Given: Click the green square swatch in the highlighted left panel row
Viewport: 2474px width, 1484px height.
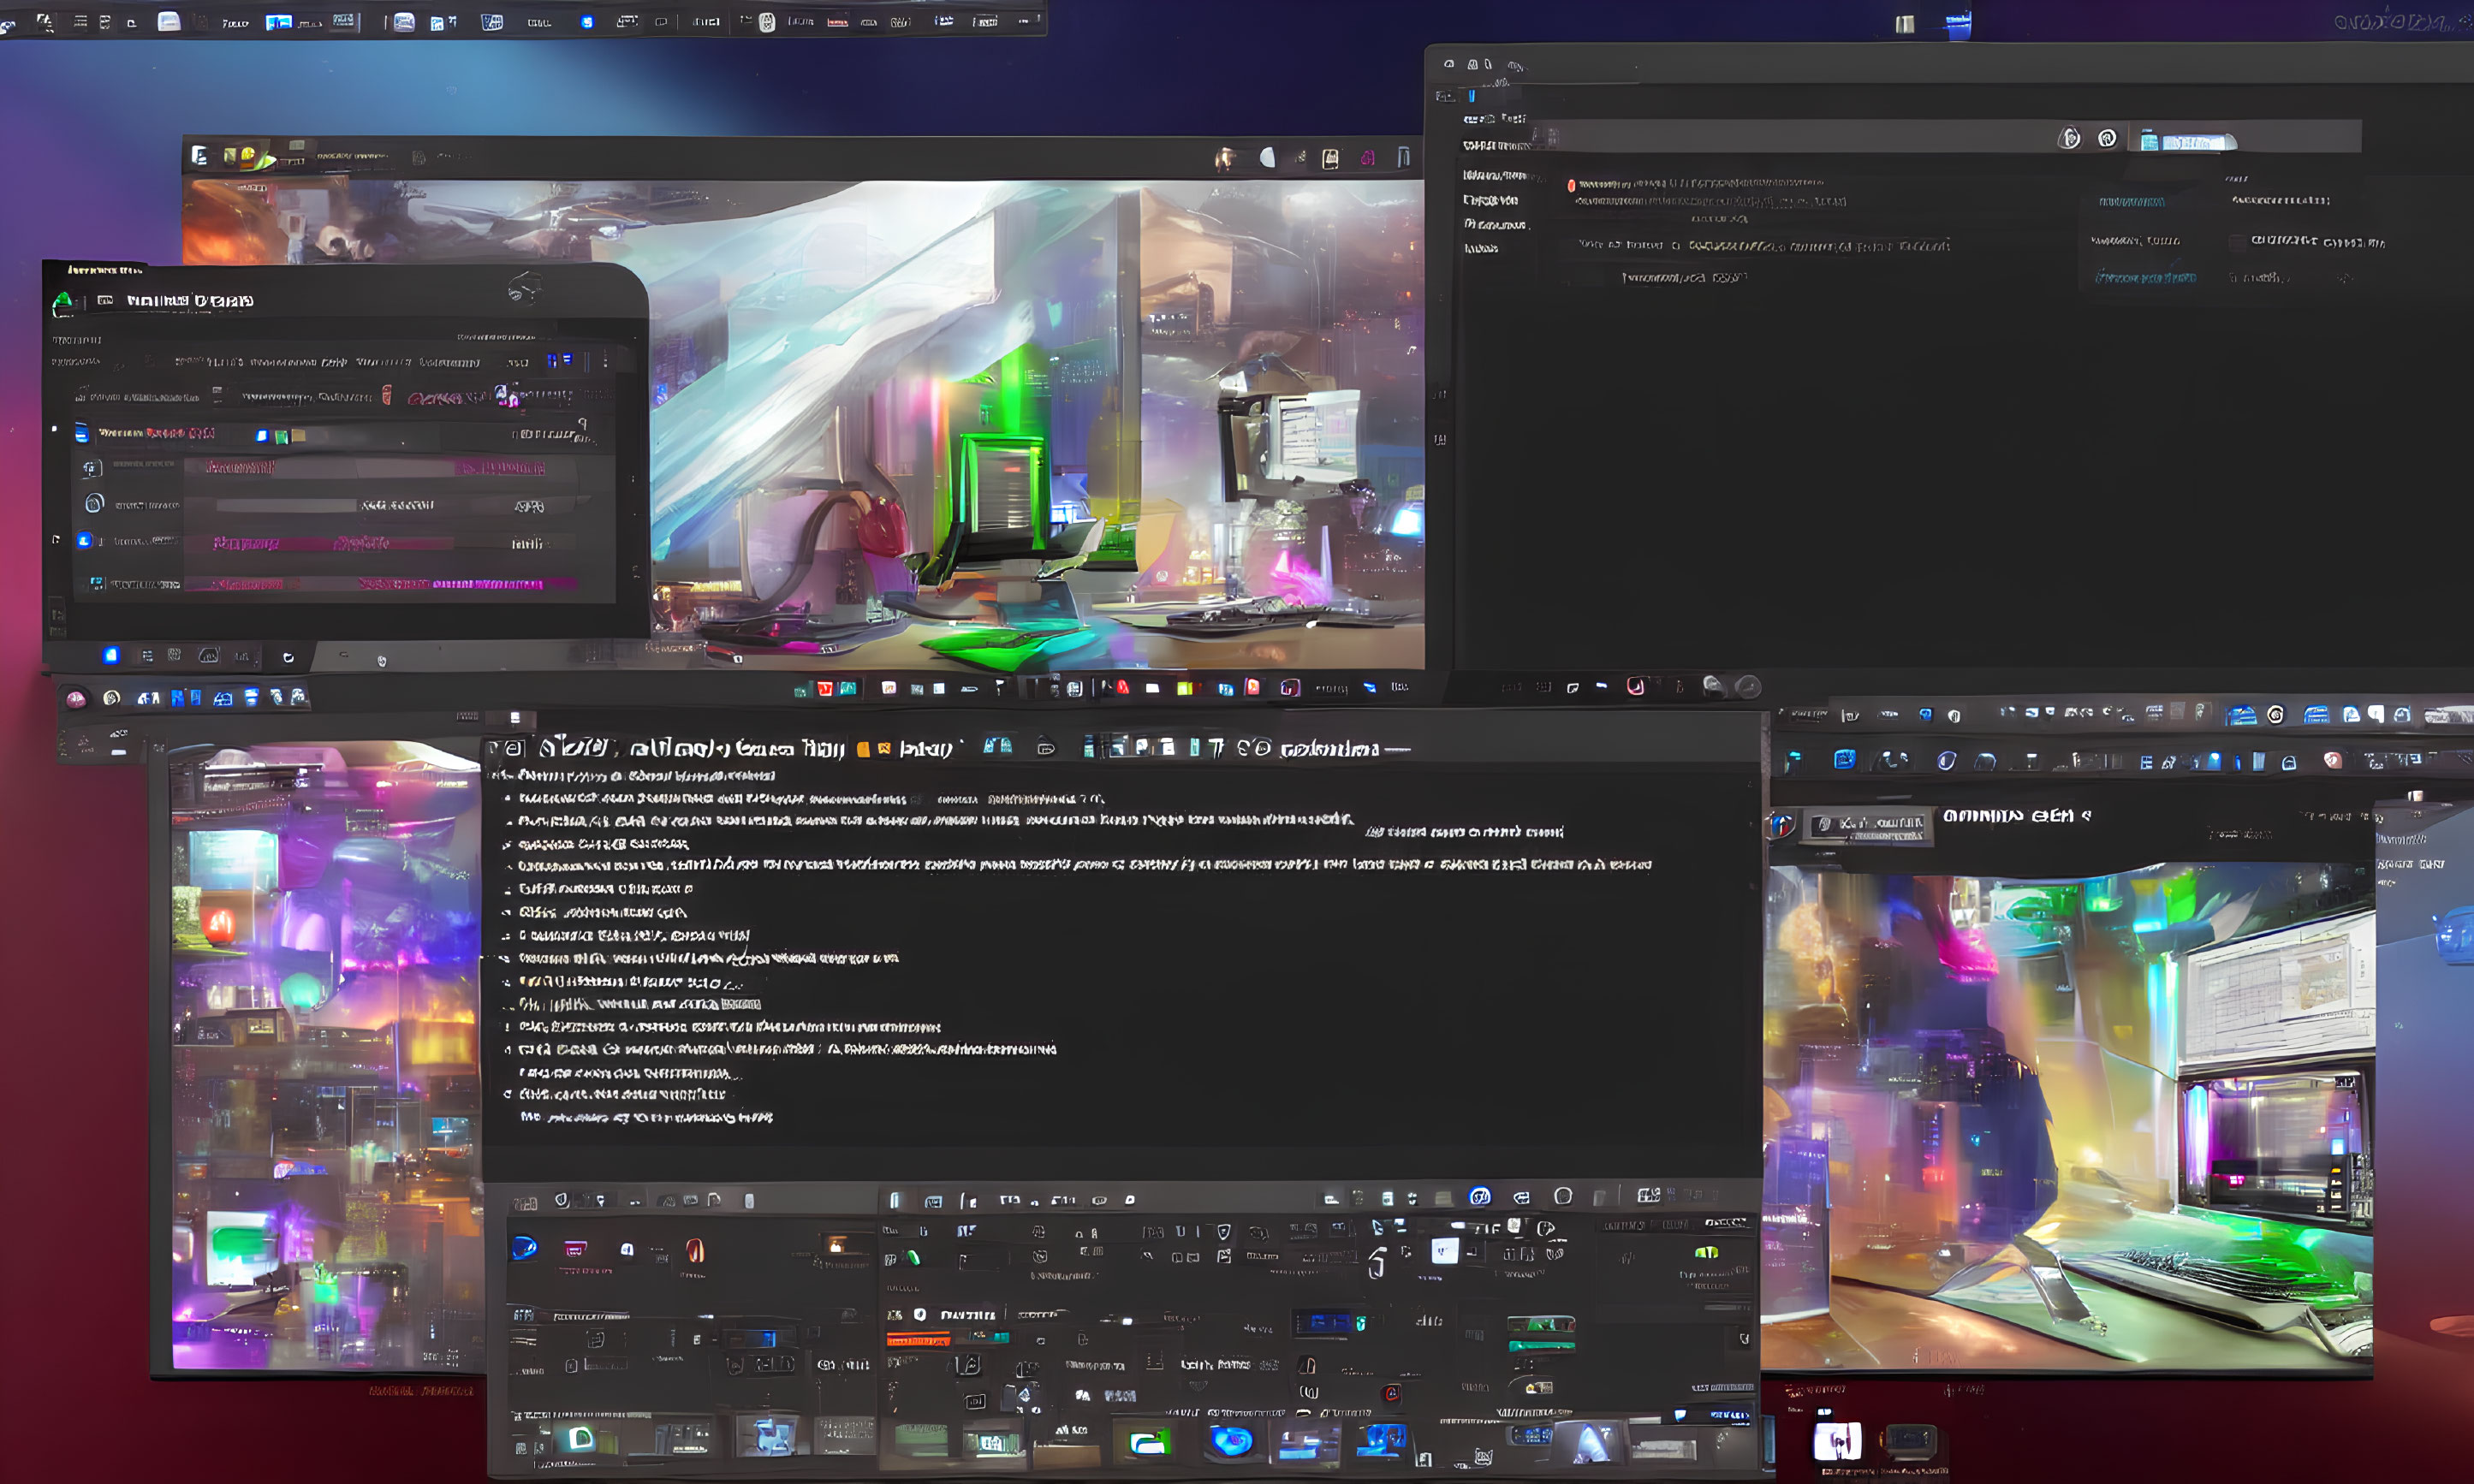Looking at the screenshot, I should click(x=281, y=436).
